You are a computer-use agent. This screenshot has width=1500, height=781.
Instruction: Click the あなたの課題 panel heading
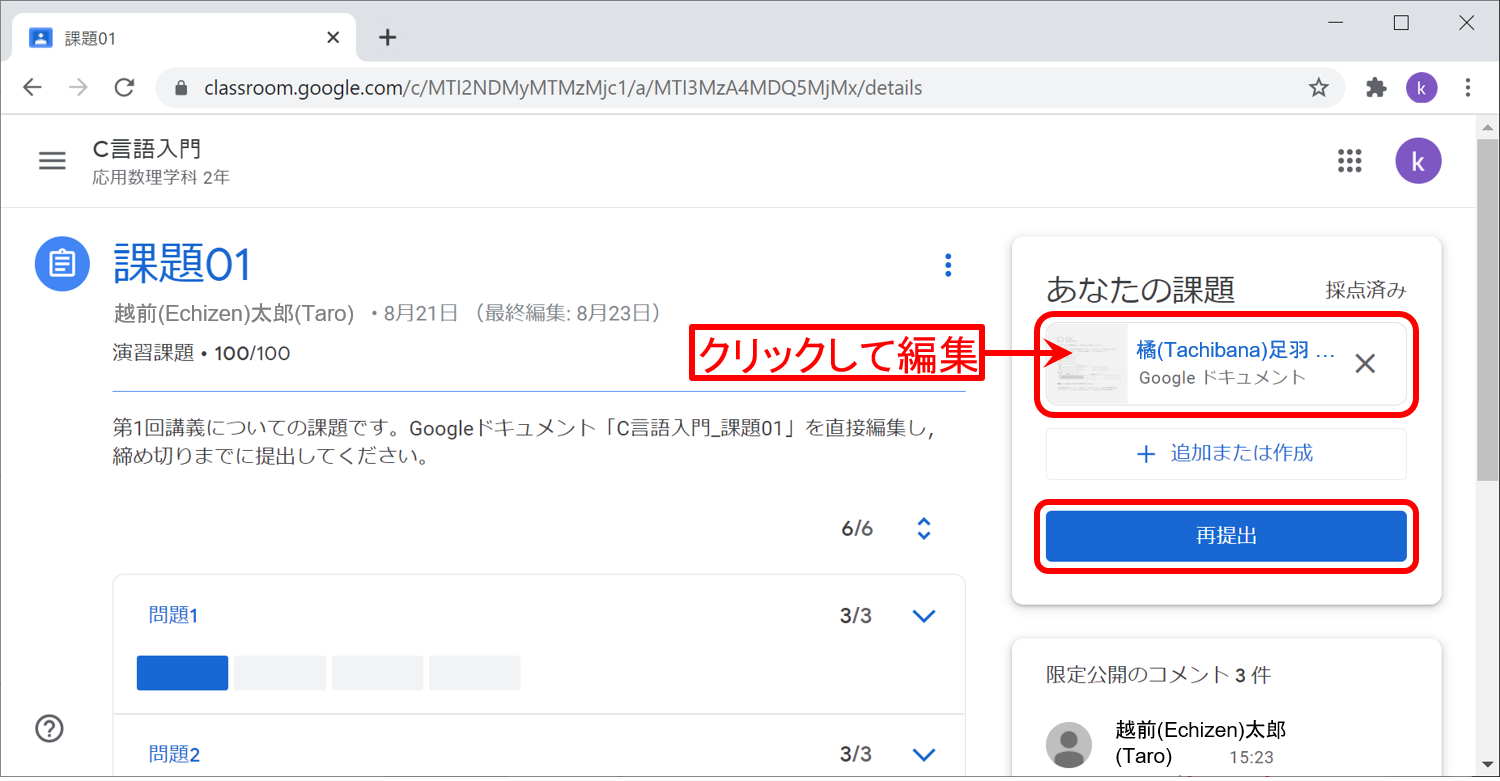pyautogui.click(x=1140, y=290)
